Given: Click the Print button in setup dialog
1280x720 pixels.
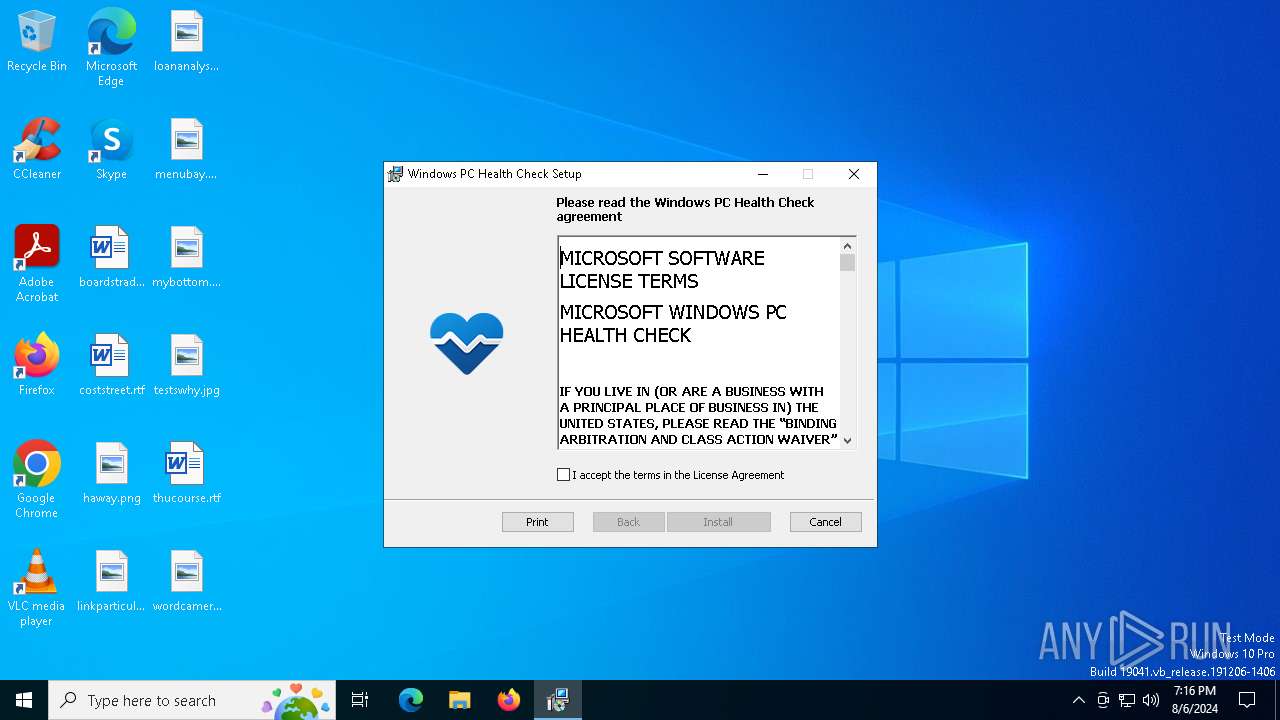Looking at the screenshot, I should point(538,522).
